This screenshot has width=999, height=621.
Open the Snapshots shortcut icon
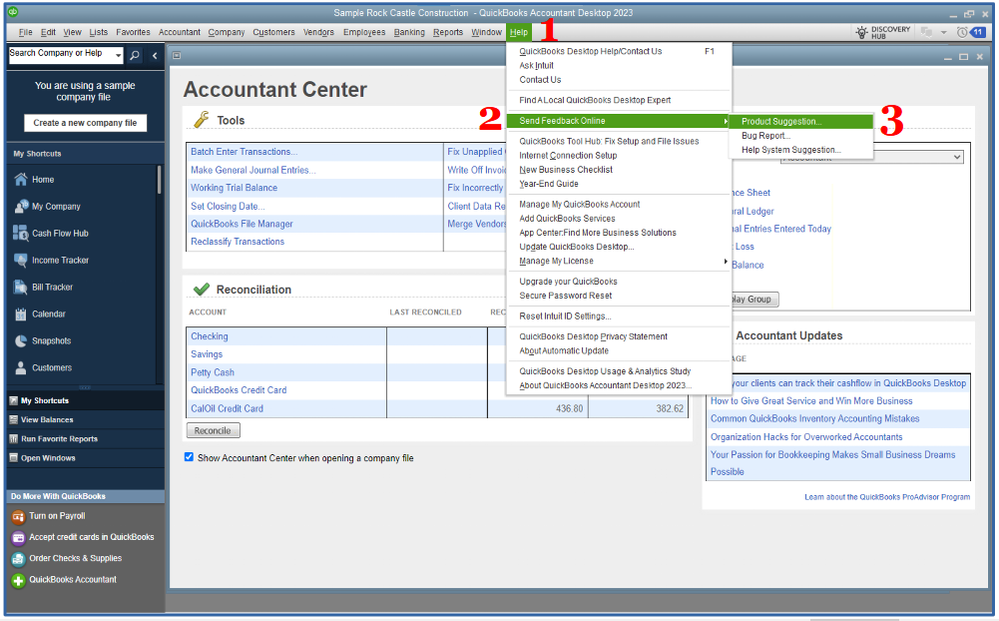[20, 341]
